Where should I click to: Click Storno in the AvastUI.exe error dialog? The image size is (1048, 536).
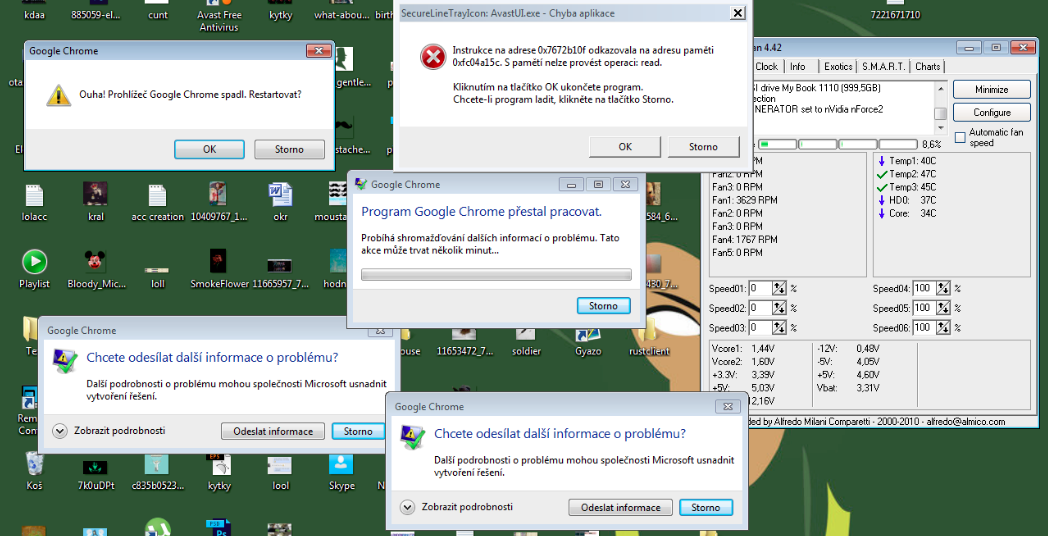[x=703, y=146]
